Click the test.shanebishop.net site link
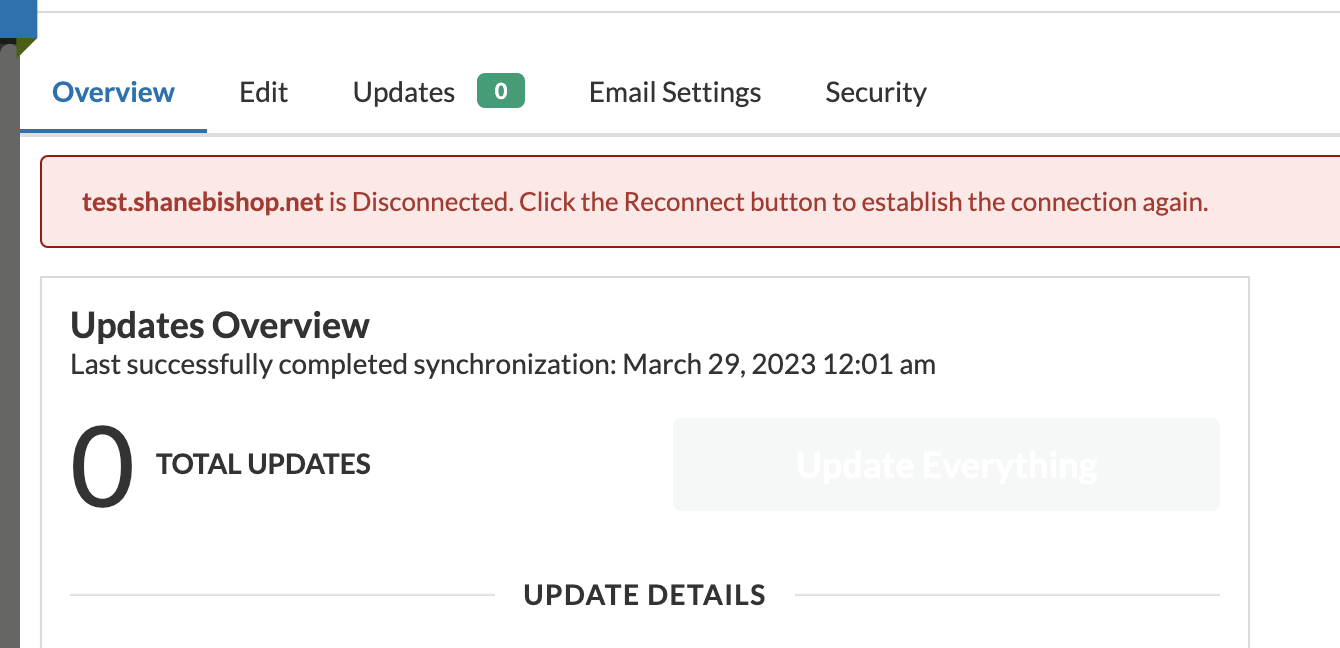The height and width of the screenshot is (648, 1340). pyautogui.click(x=202, y=201)
